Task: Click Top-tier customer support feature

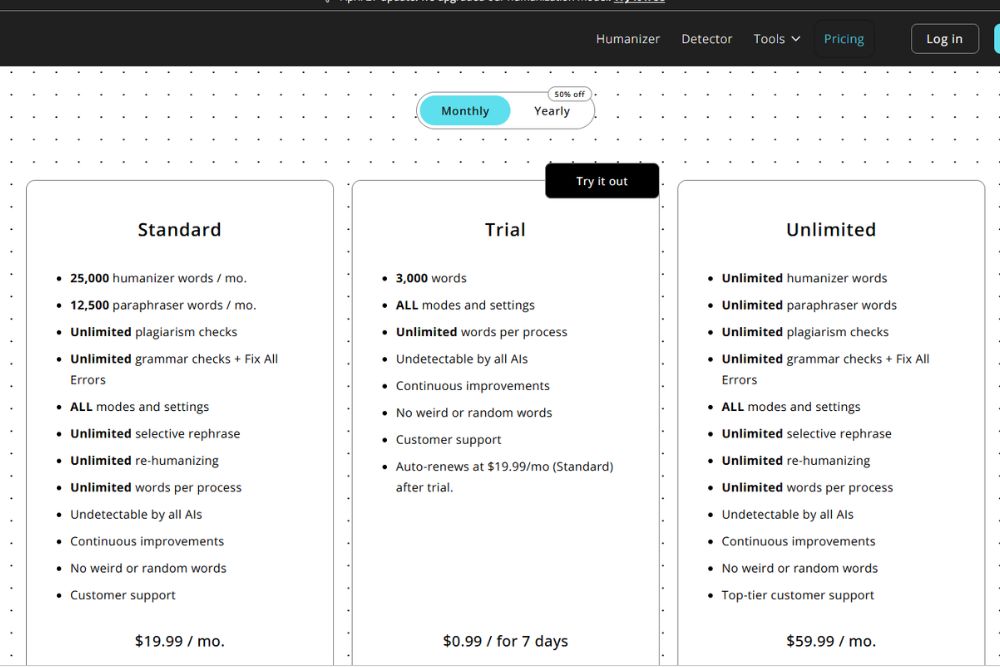Action: [798, 595]
